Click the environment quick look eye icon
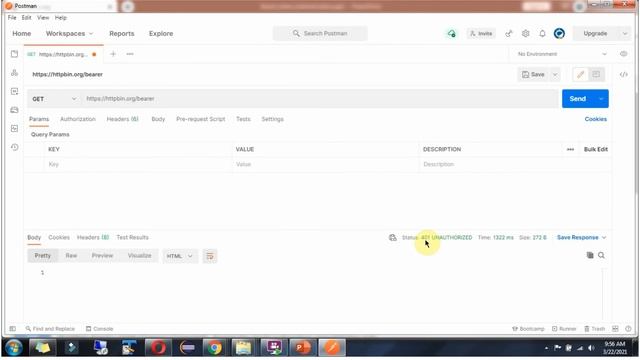This screenshot has height=360, width=640. coord(624,54)
